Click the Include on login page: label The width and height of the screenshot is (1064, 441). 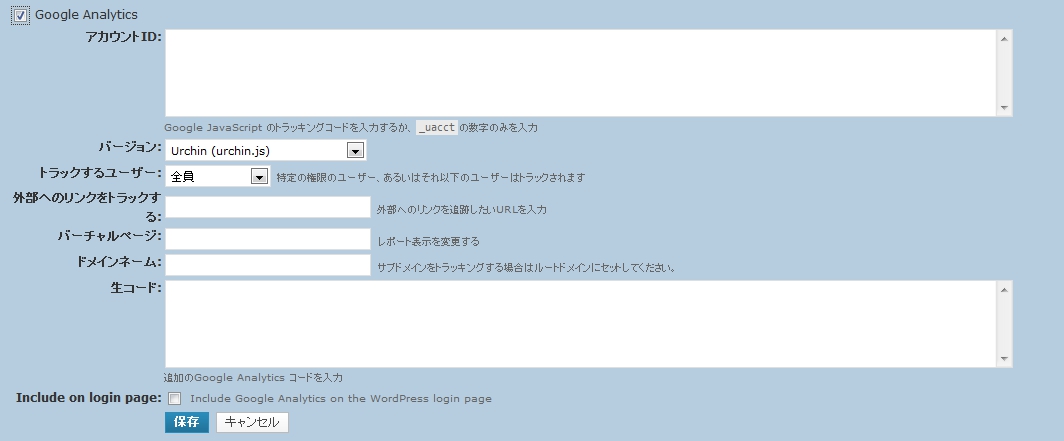pos(89,398)
